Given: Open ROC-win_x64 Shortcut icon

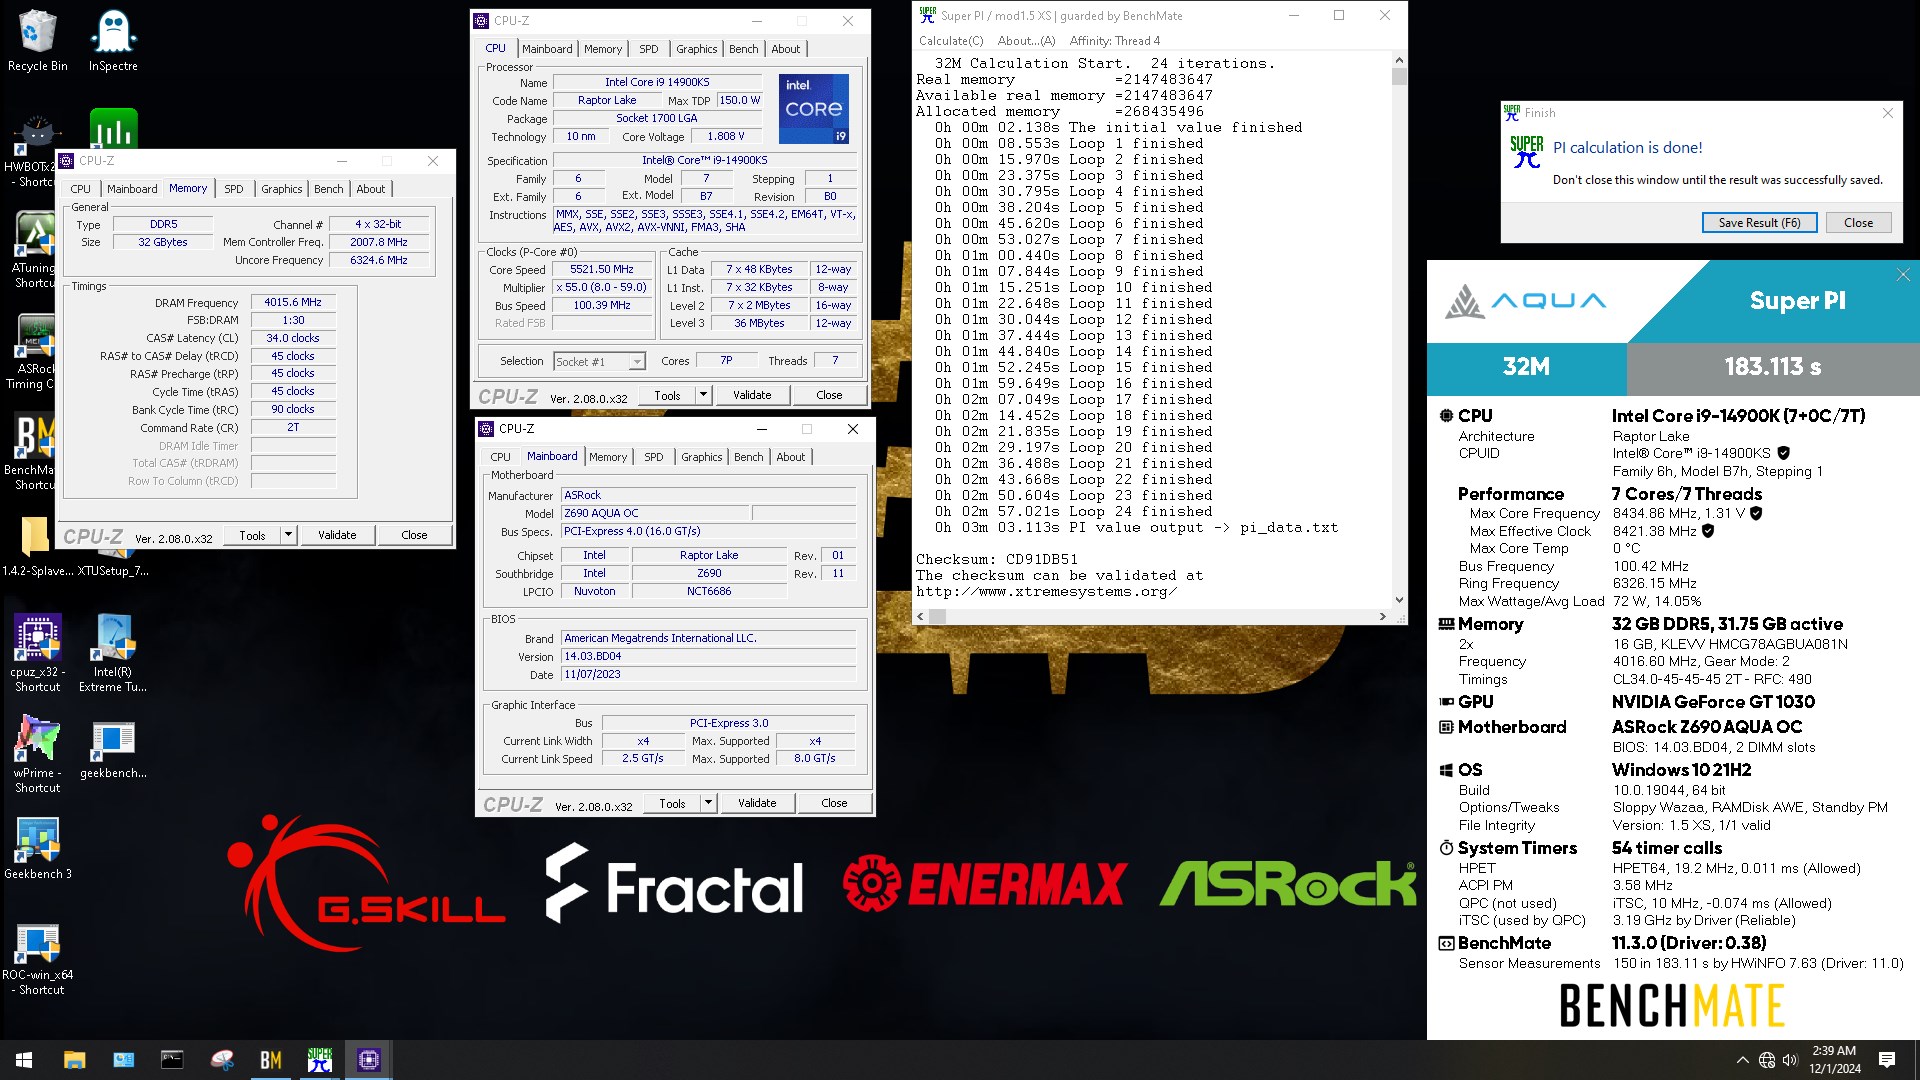Looking at the screenshot, I should click(x=37, y=958).
